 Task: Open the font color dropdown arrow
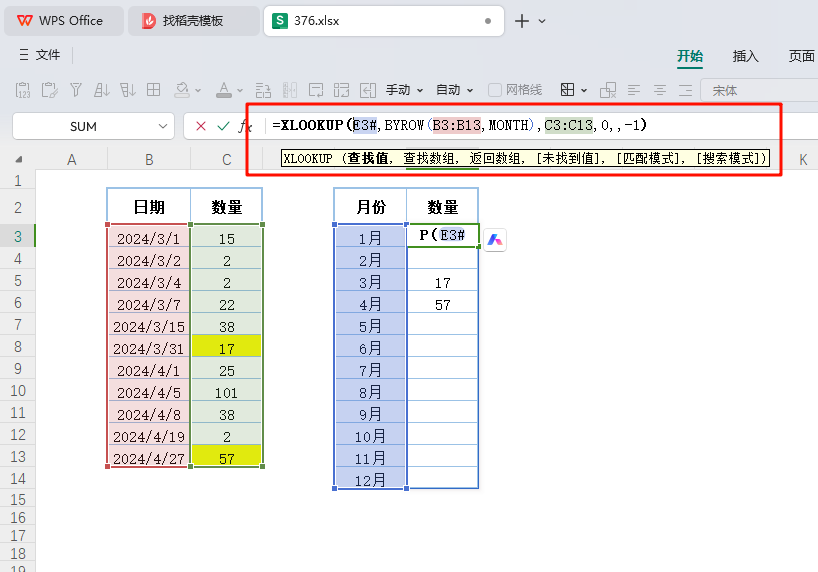240,90
